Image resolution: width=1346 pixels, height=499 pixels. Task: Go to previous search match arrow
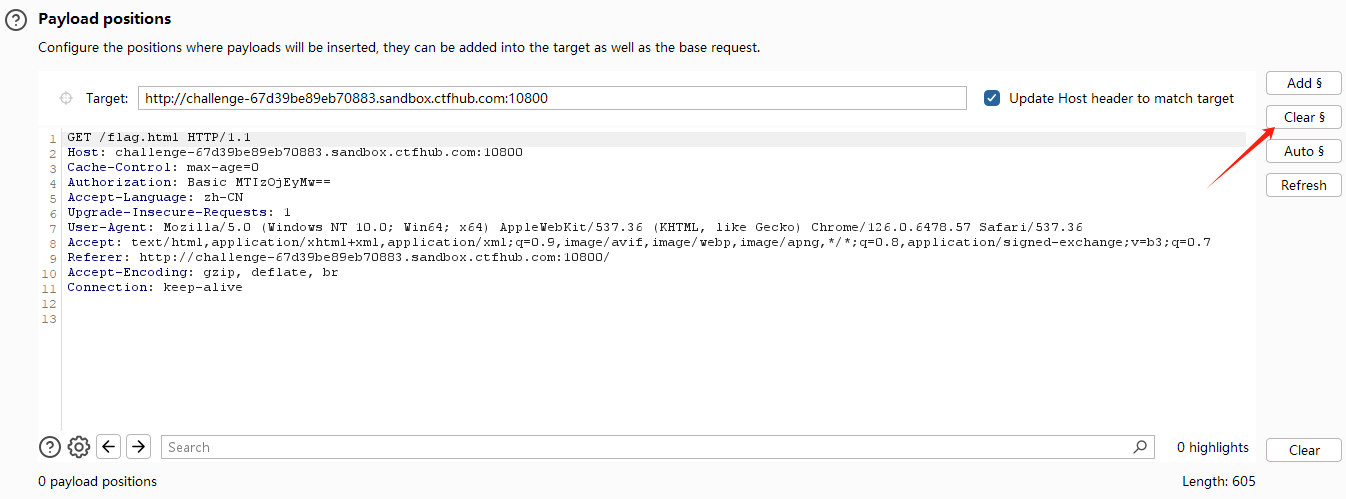[x=110, y=447]
